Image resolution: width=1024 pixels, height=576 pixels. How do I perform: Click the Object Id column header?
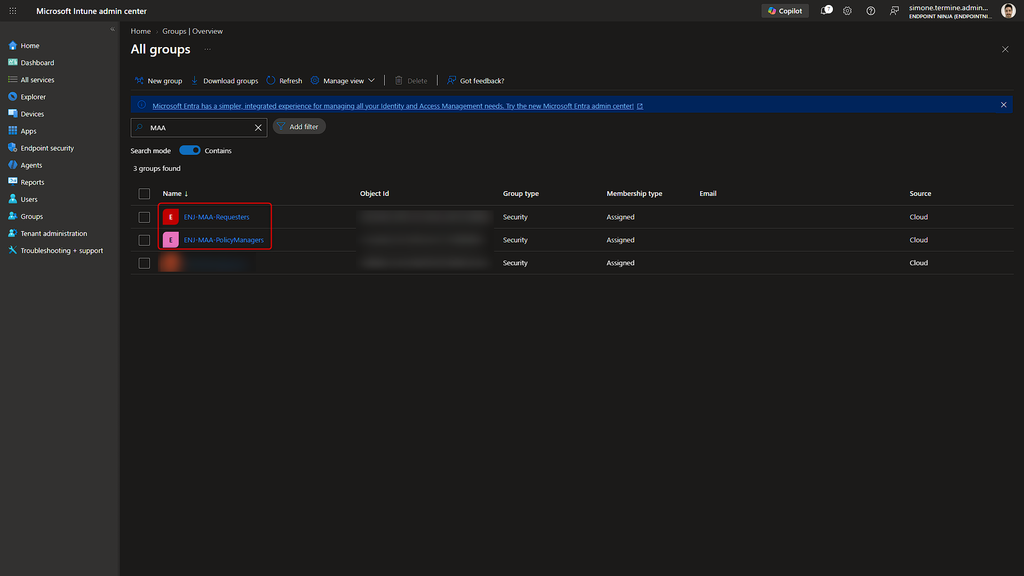pos(374,193)
